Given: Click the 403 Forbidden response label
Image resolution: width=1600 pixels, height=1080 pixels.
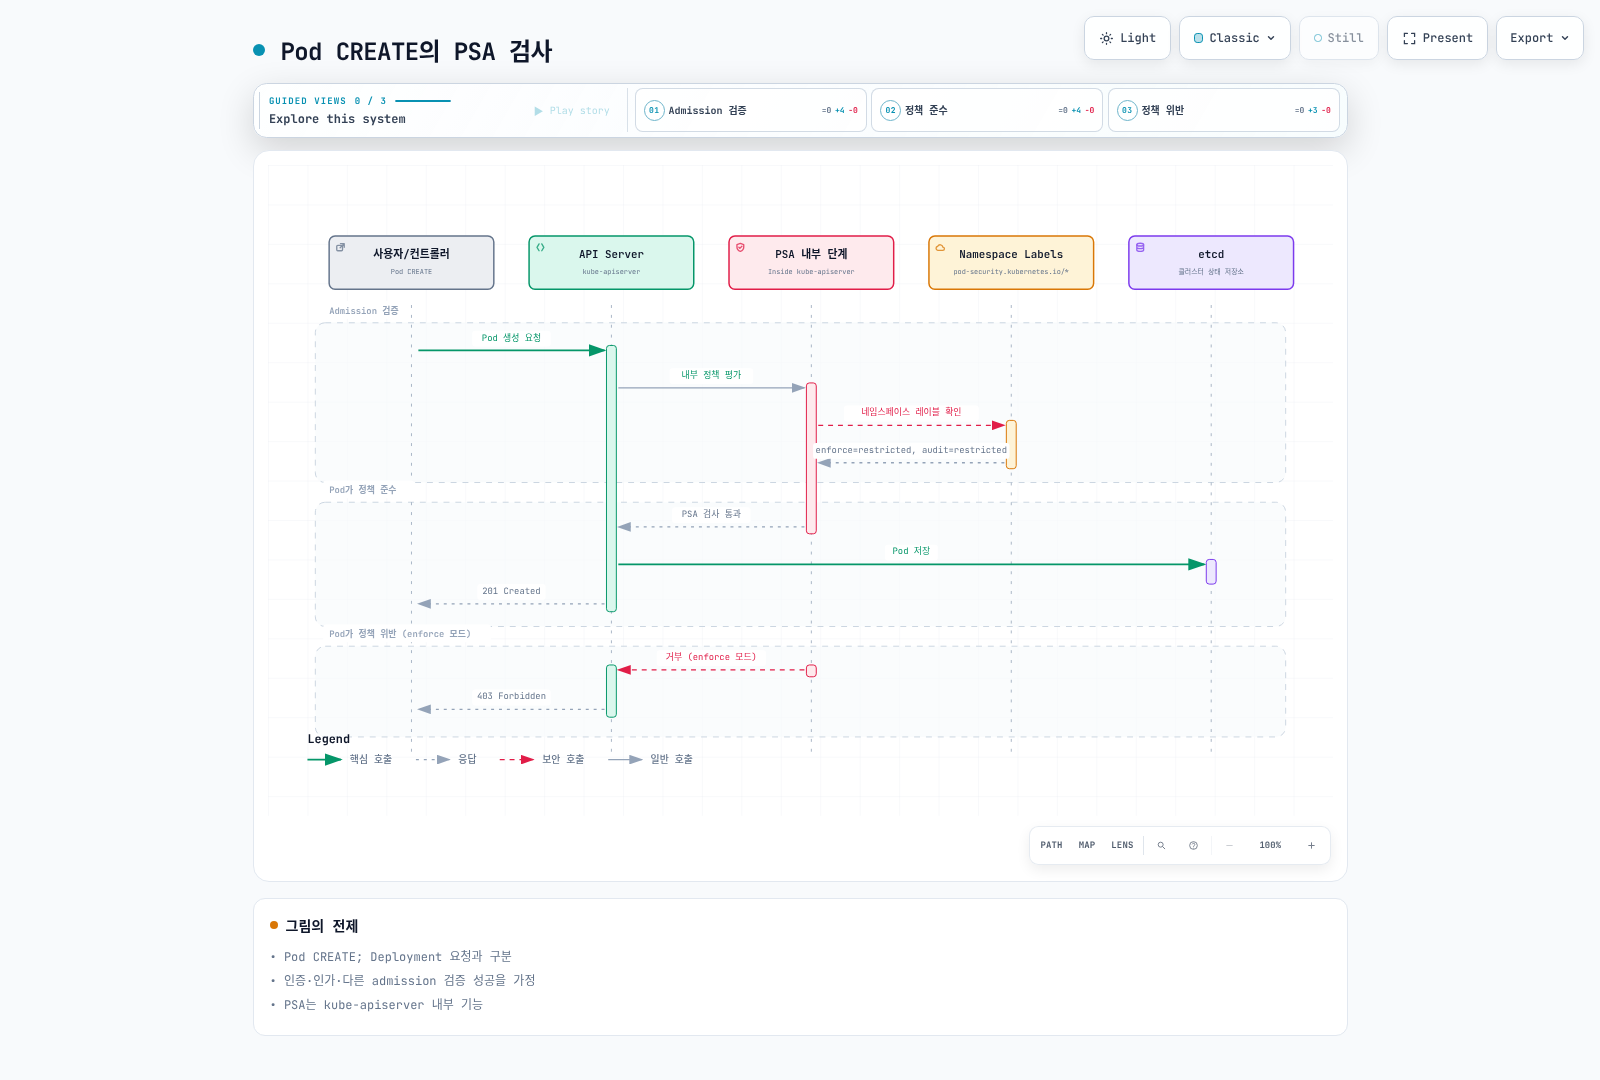Looking at the screenshot, I should pos(511,696).
